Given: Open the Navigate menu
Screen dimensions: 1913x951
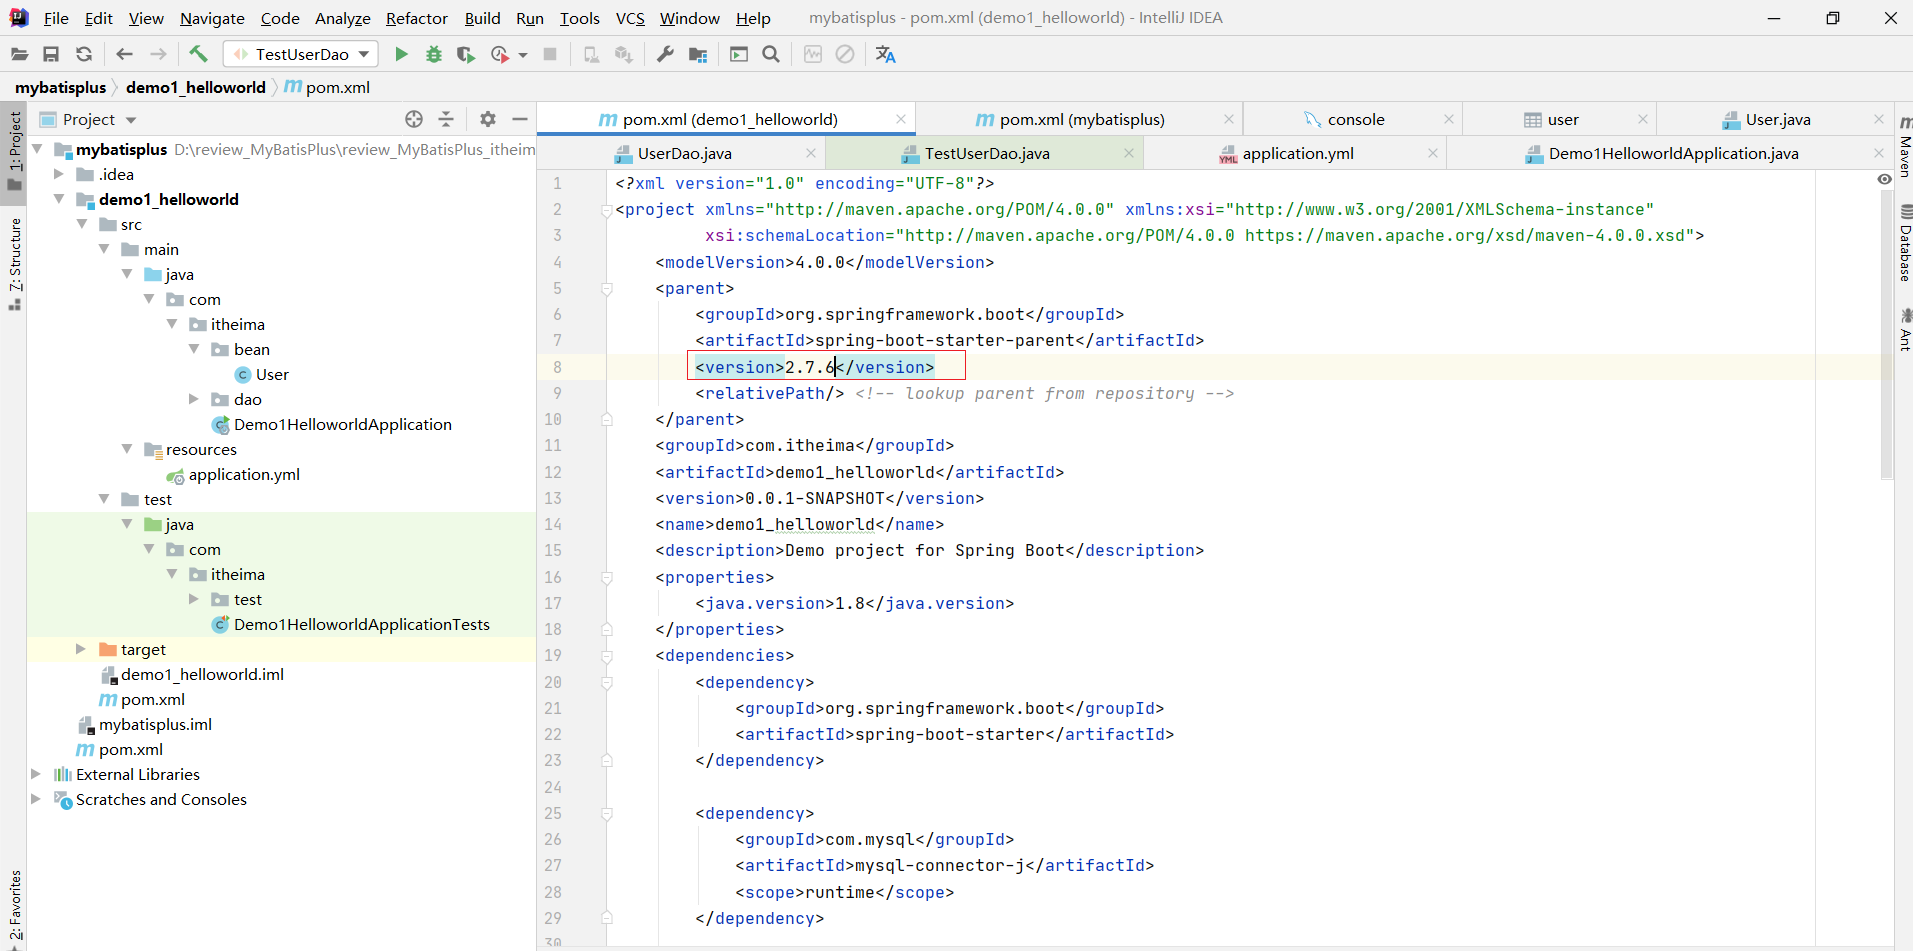Looking at the screenshot, I should (x=212, y=18).
